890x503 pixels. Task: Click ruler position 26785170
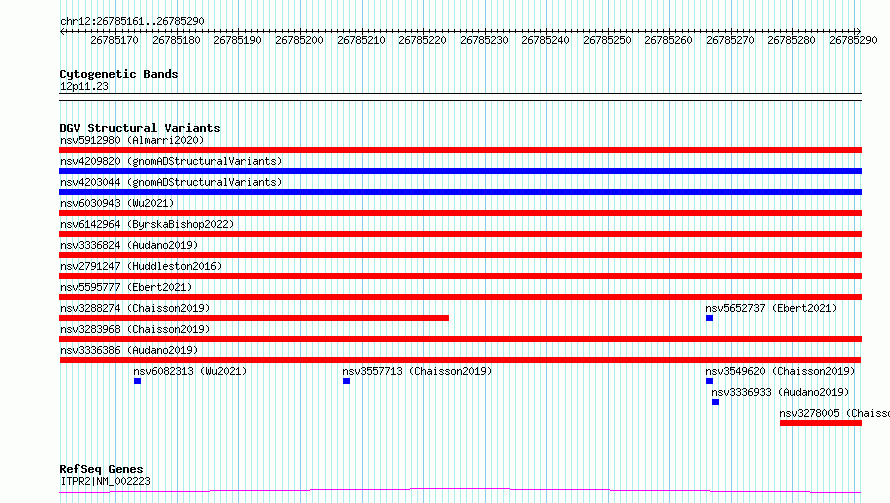pyautogui.click(x=114, y=40)
